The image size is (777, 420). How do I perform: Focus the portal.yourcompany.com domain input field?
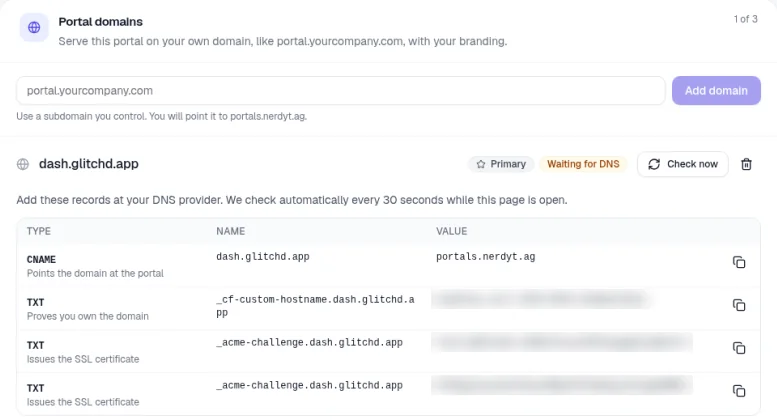[x=340, y=91]
